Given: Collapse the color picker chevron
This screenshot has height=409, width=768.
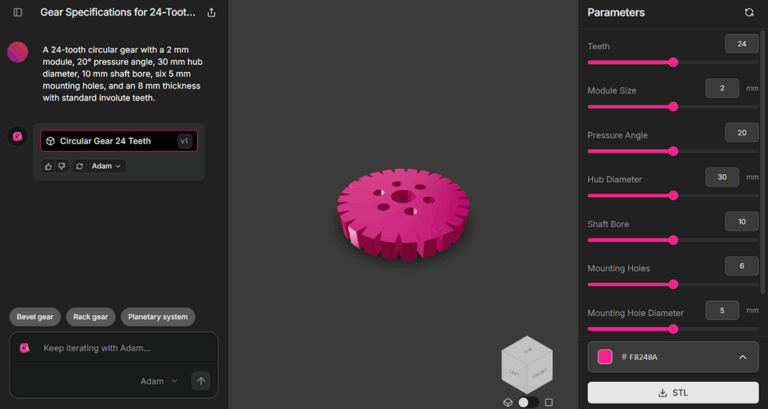Looking at the screenshot, I should [742, 357].
